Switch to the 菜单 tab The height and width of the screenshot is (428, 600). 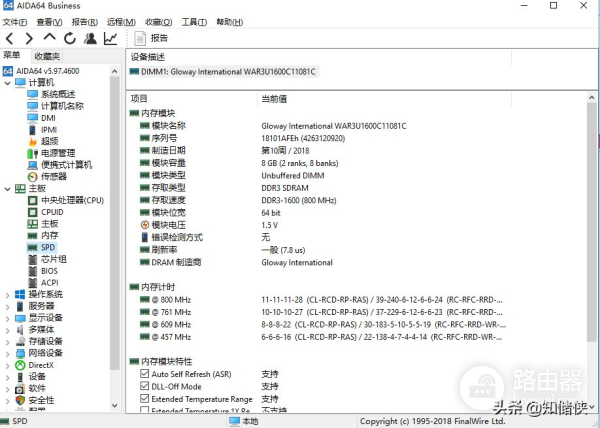[x=12, y=55]
